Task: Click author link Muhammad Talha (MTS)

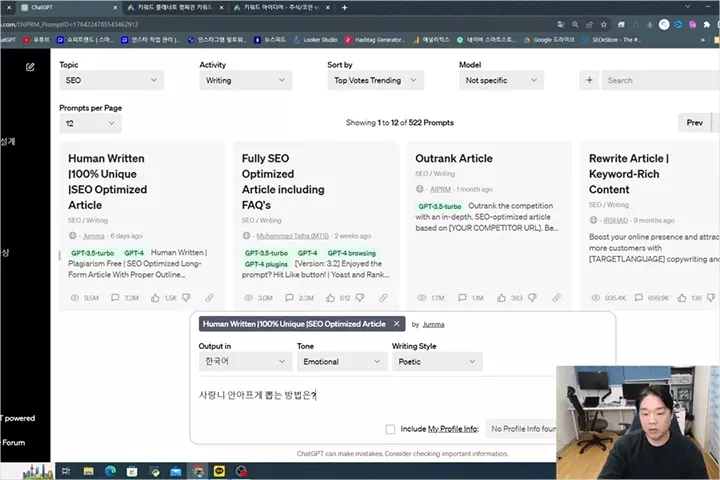Action: (x=292, y=236)
